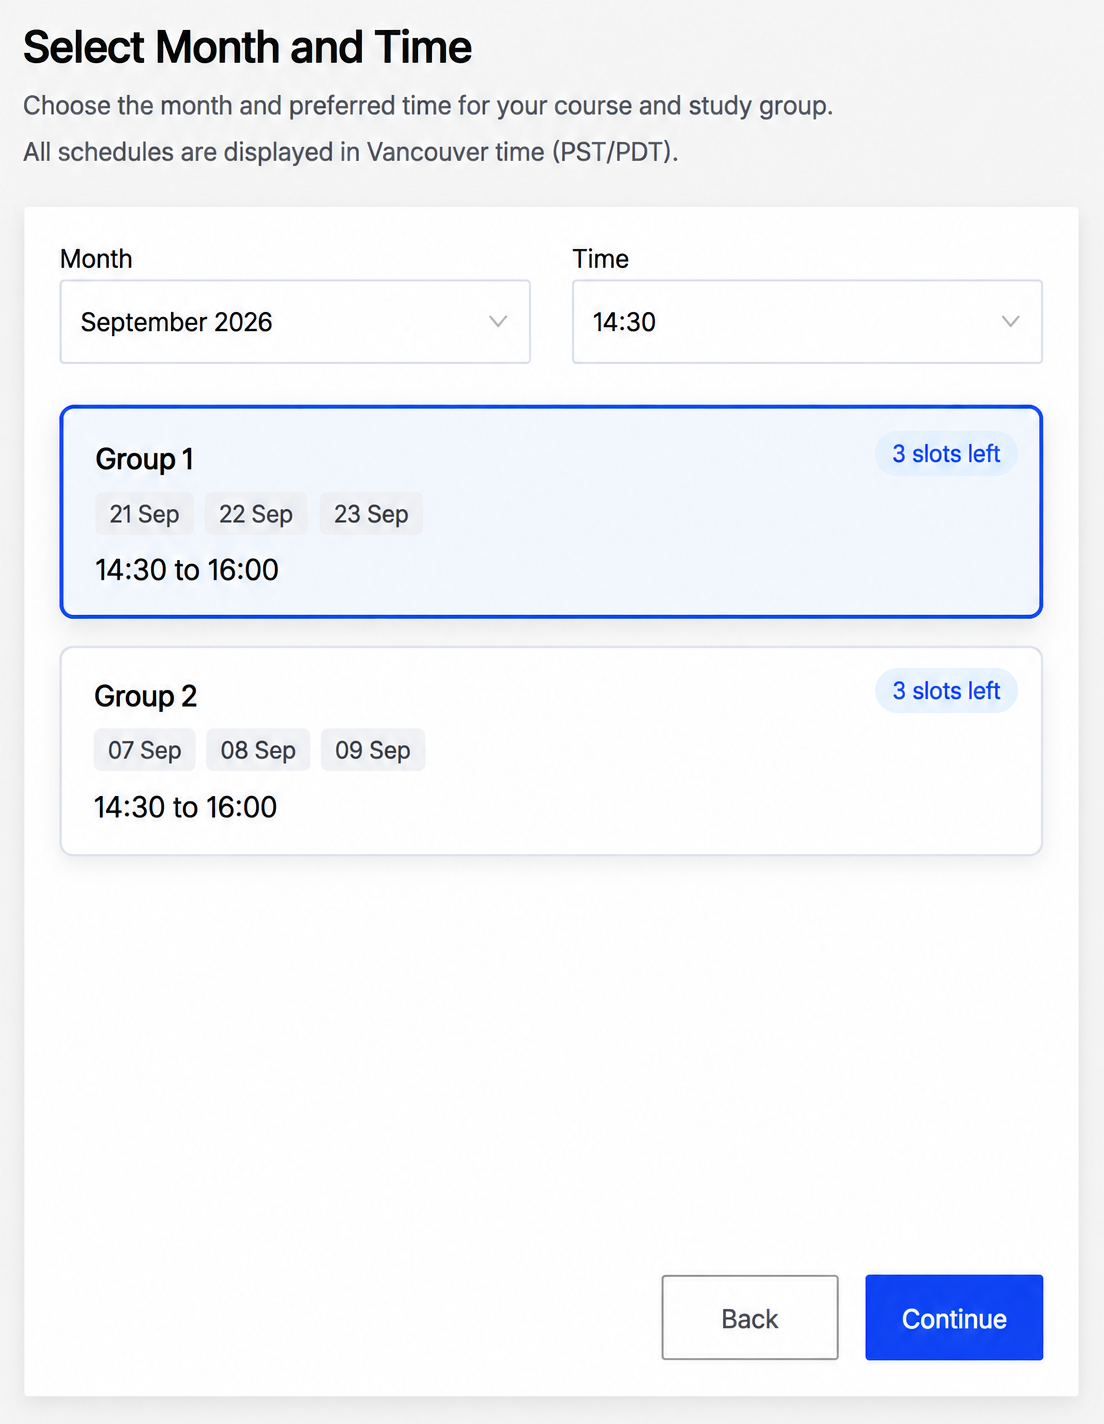Click the Continue button
The height and width of the screenshot is (1424, 1104).
954,1318
